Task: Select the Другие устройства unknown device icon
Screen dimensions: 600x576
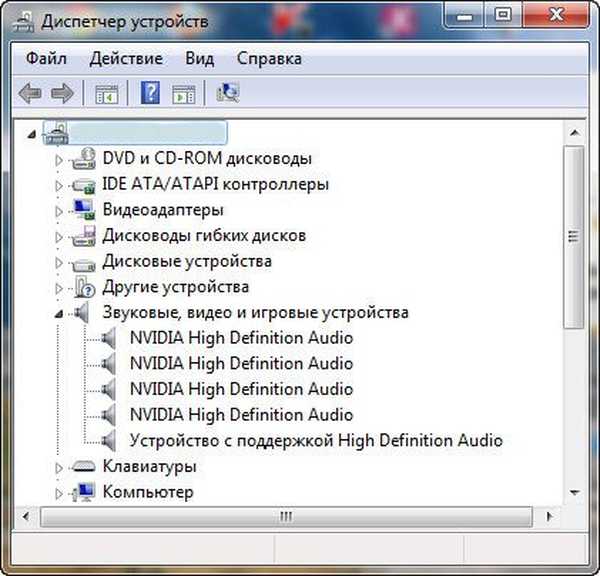Action: click(x=85, y=287)
